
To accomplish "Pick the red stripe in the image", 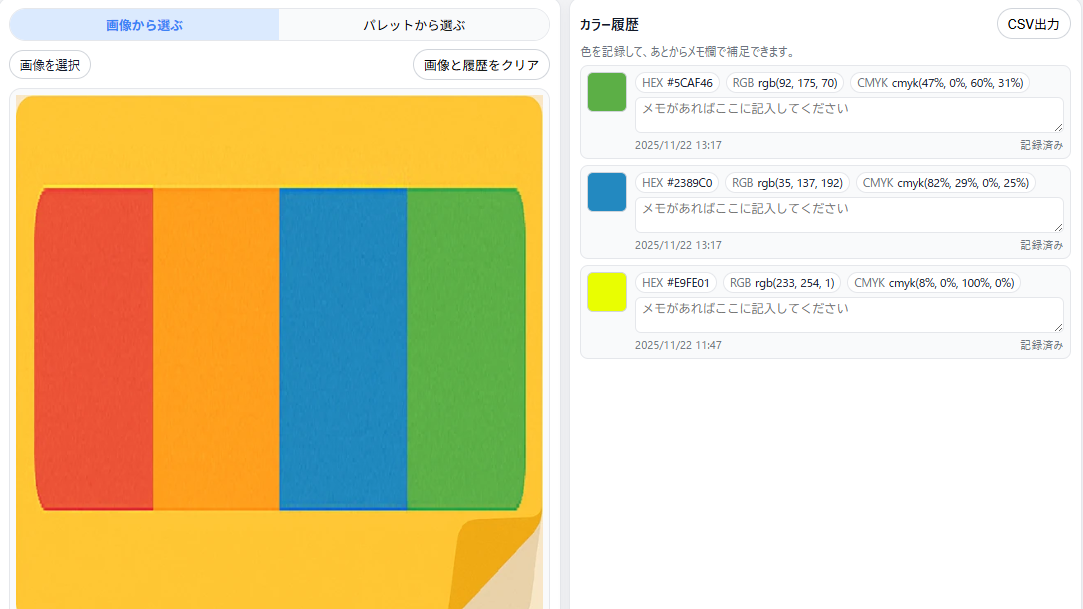I will (95, 348).
